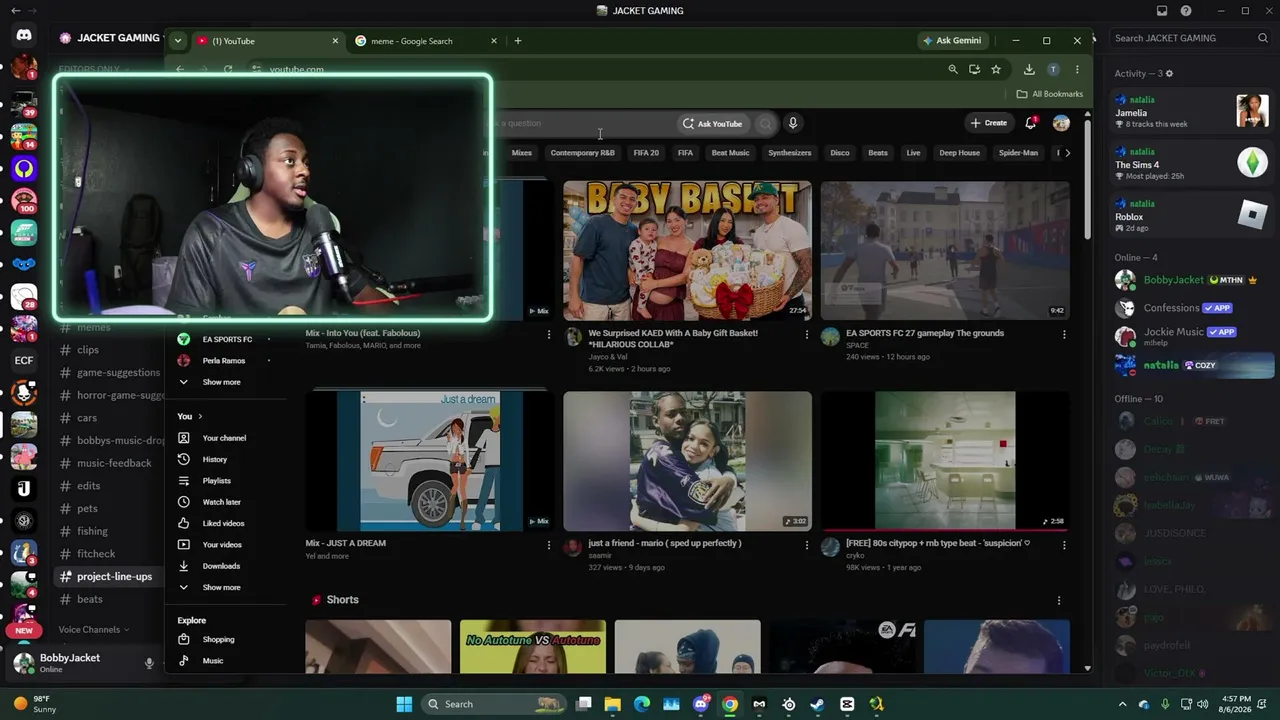Open Activity settings gear in member list

click(1169, 73)
